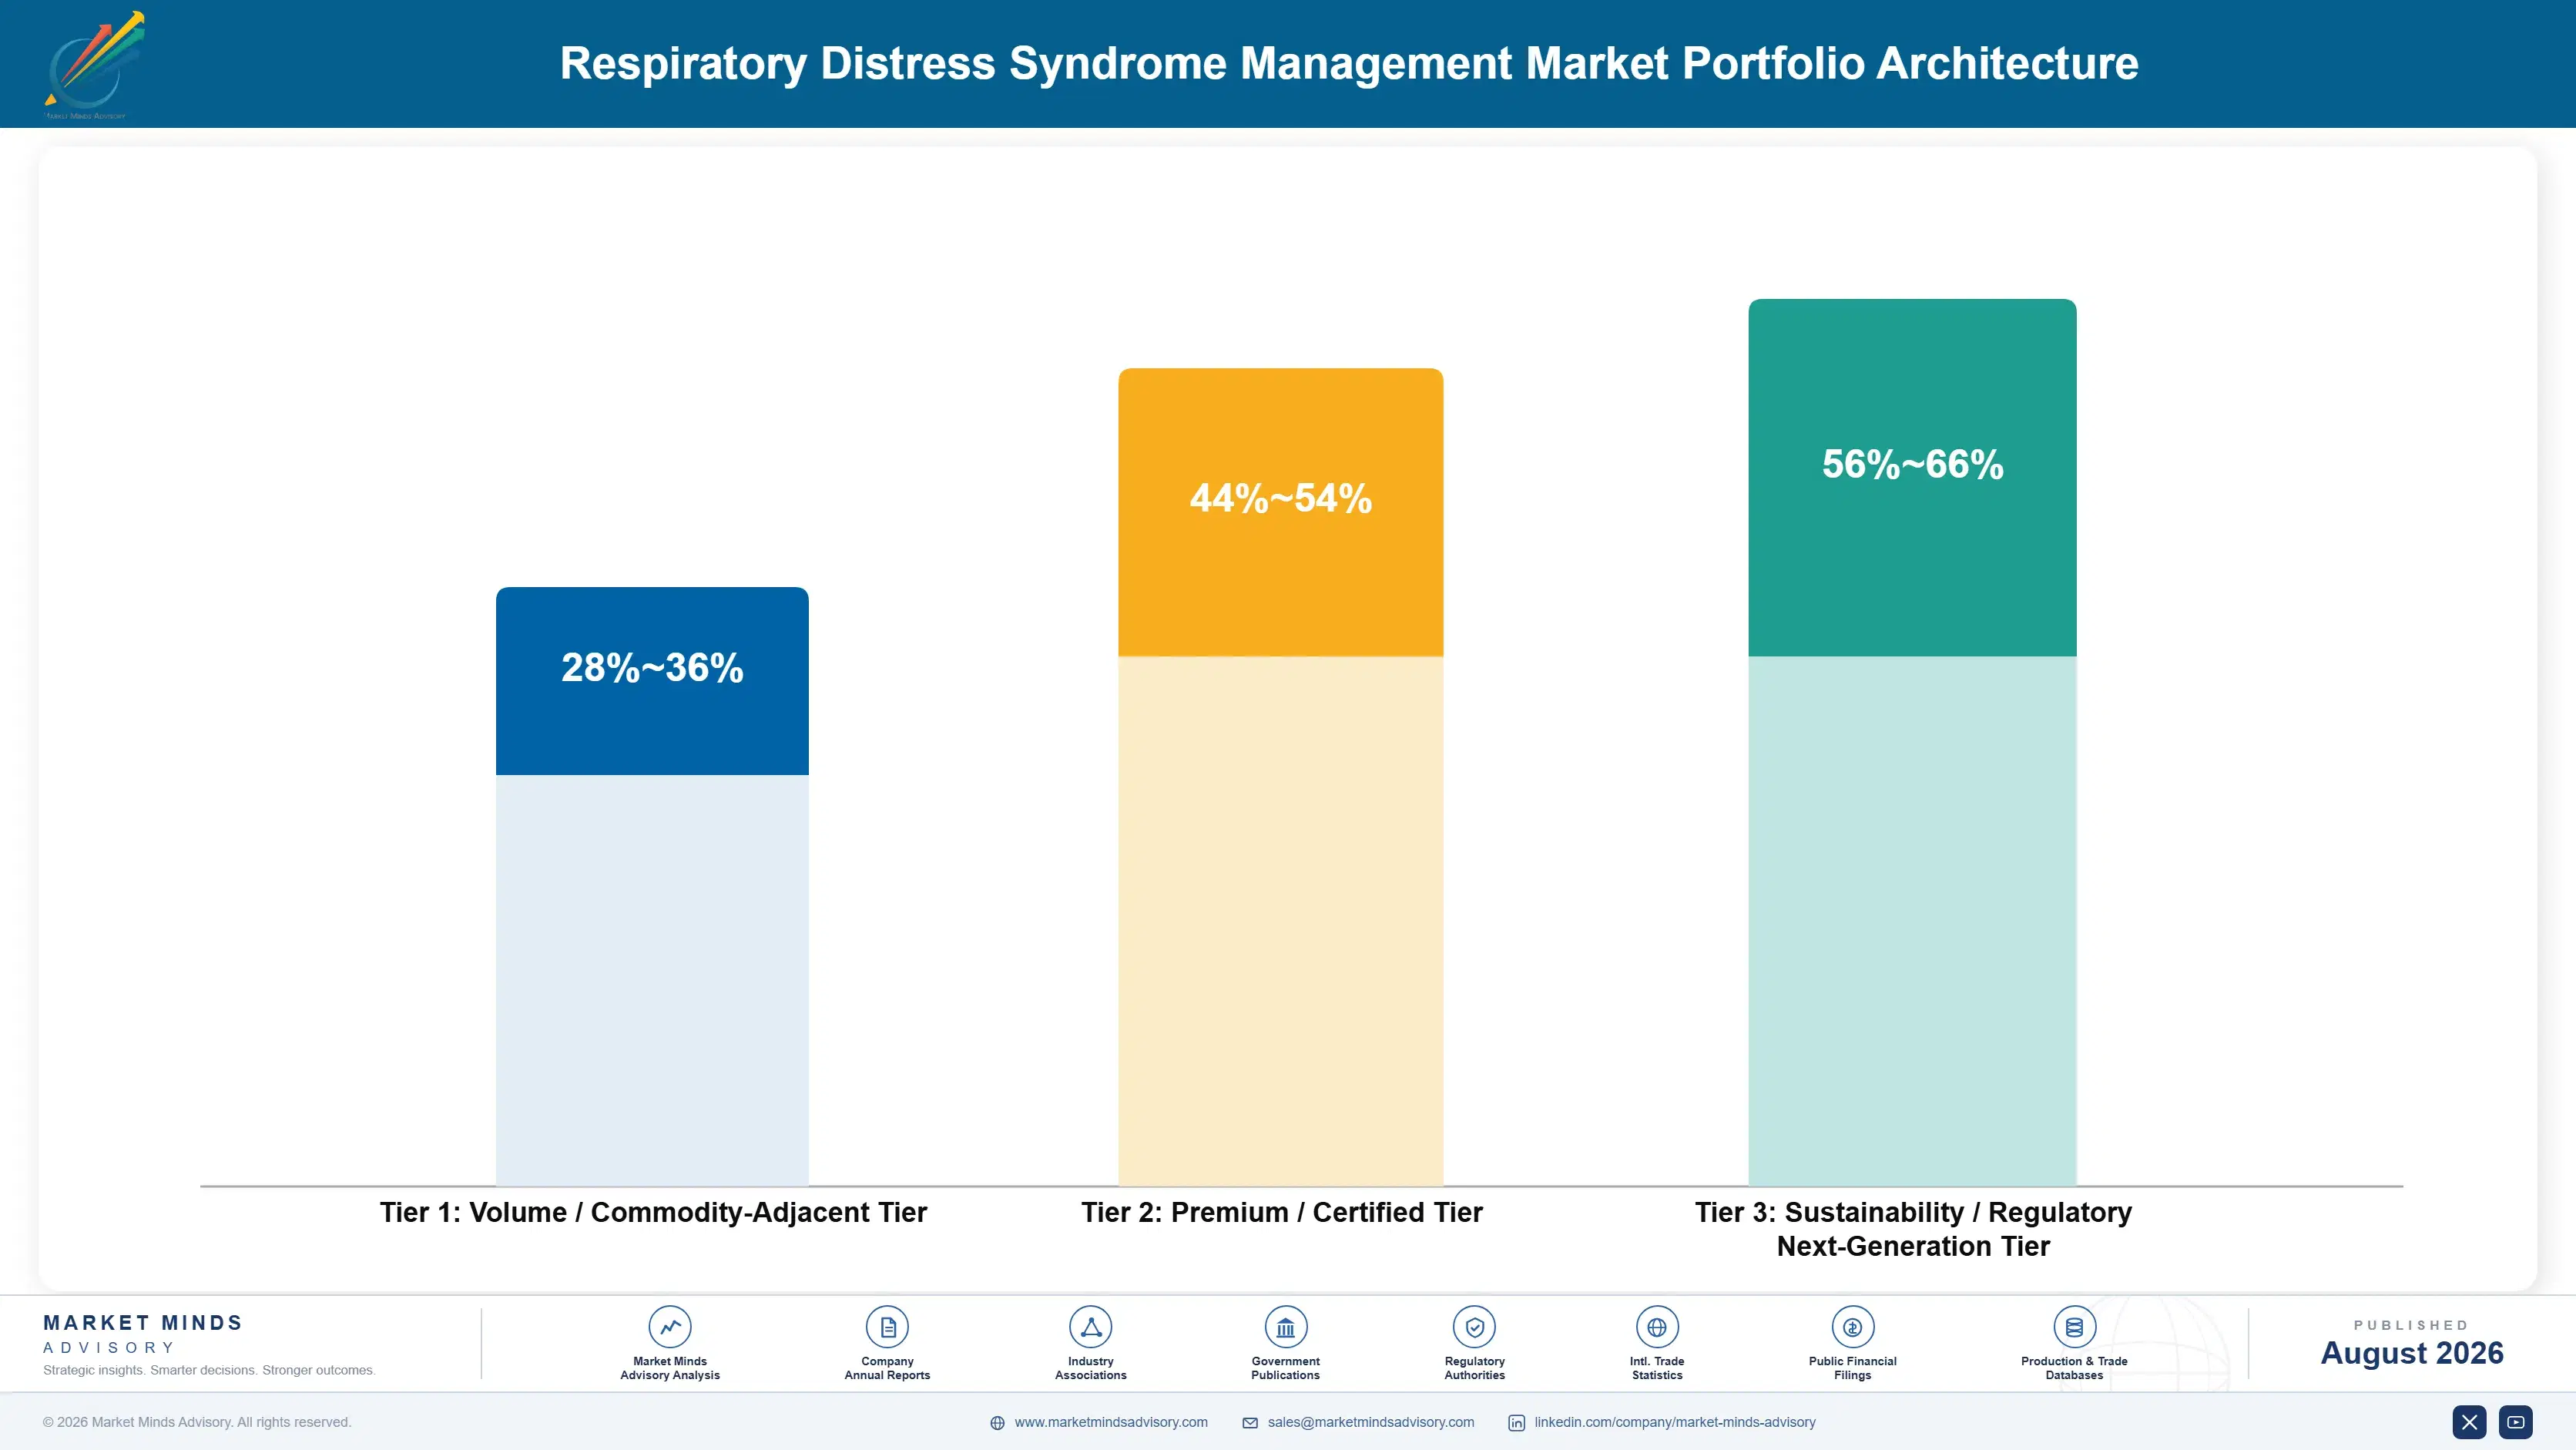Click the 'Production & Trade Databases' caption
The height and width of the screenshot is (1450, 2576).
pyautogui.click(x=2074, y=1368)
